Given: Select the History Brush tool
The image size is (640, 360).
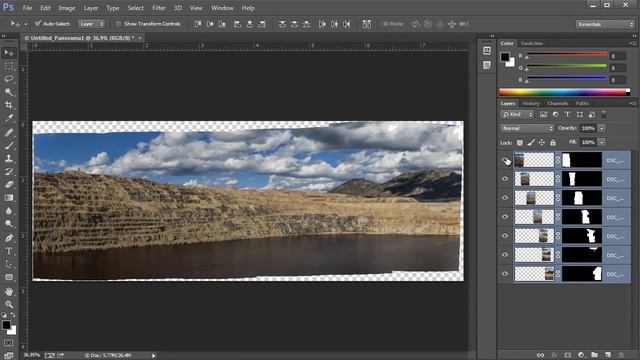Looking at the screenshot, I should tap(9, 171).
